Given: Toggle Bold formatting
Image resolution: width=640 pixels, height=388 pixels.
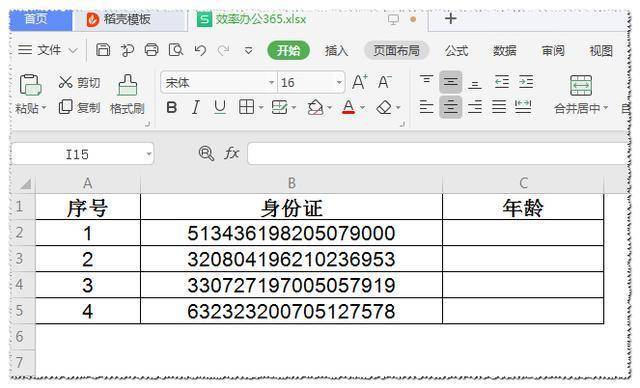Looking at the screenshot, I should pyautogui.click(x=172, y=108).
